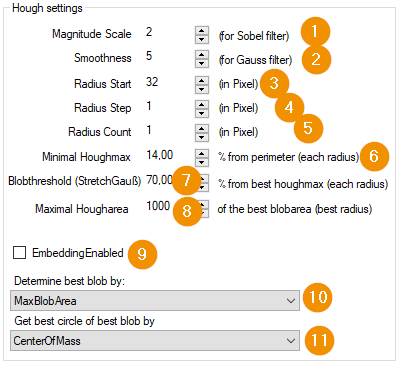Open the MaxBlobArea dropdown

pos(155,300)
